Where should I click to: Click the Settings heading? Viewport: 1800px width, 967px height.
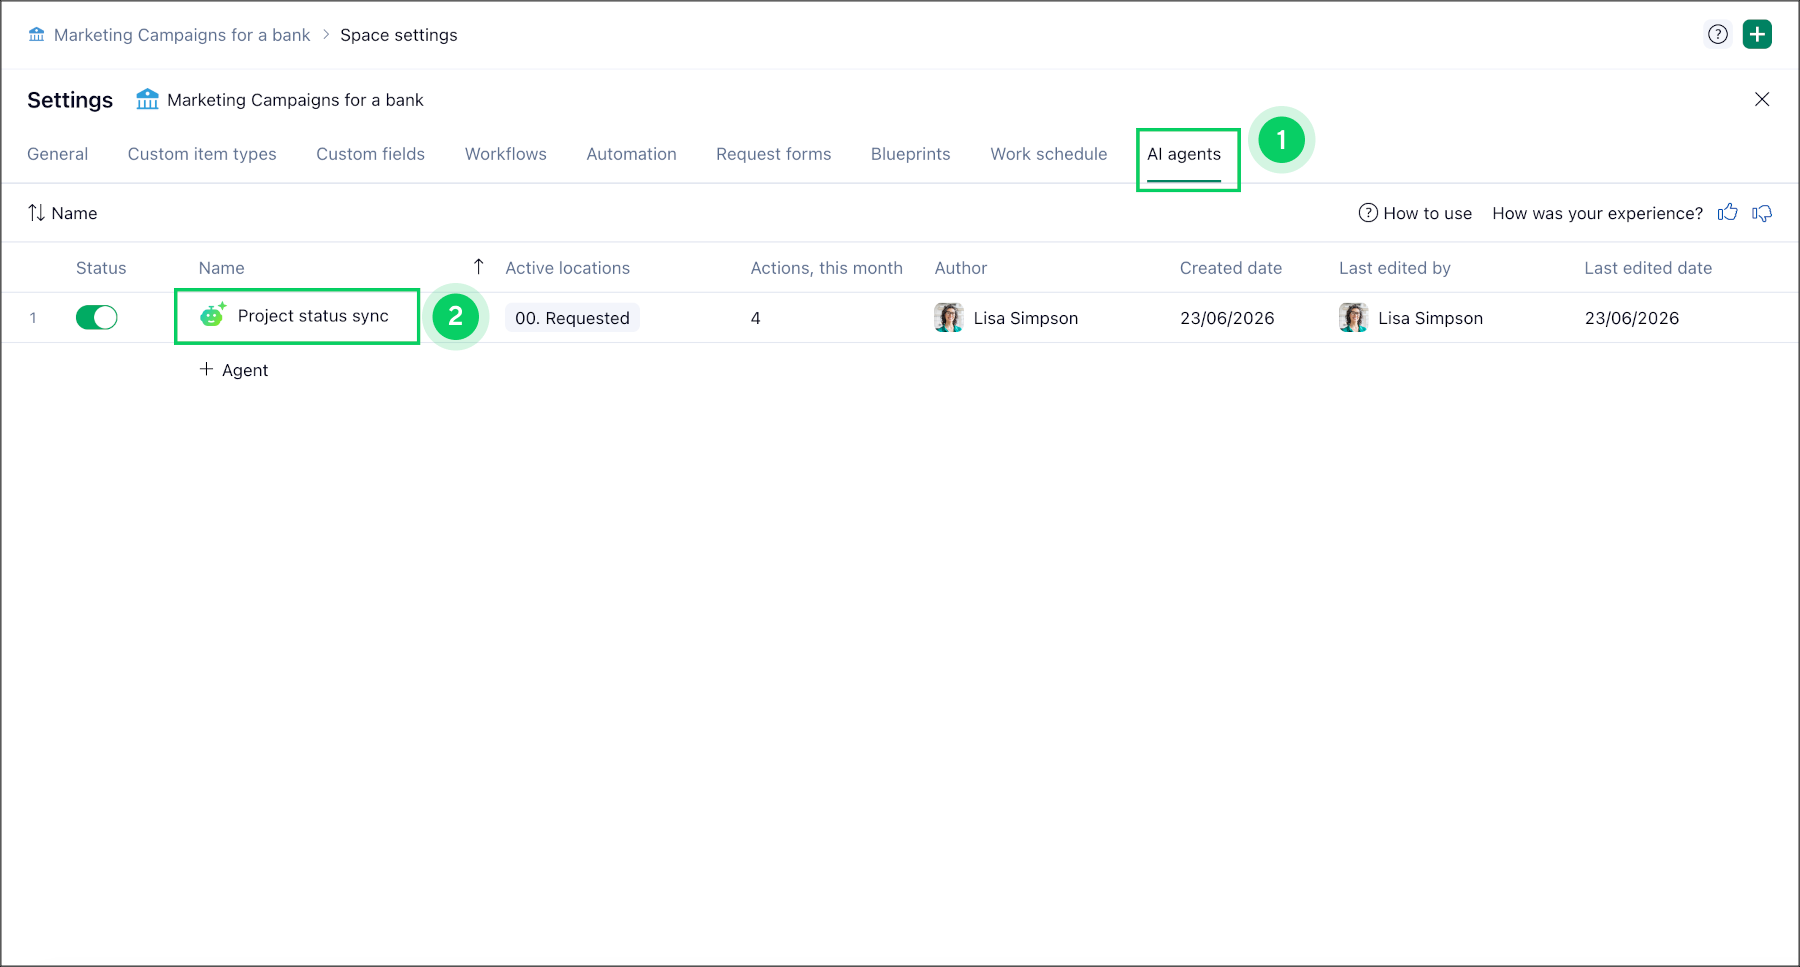click(70, 100)
